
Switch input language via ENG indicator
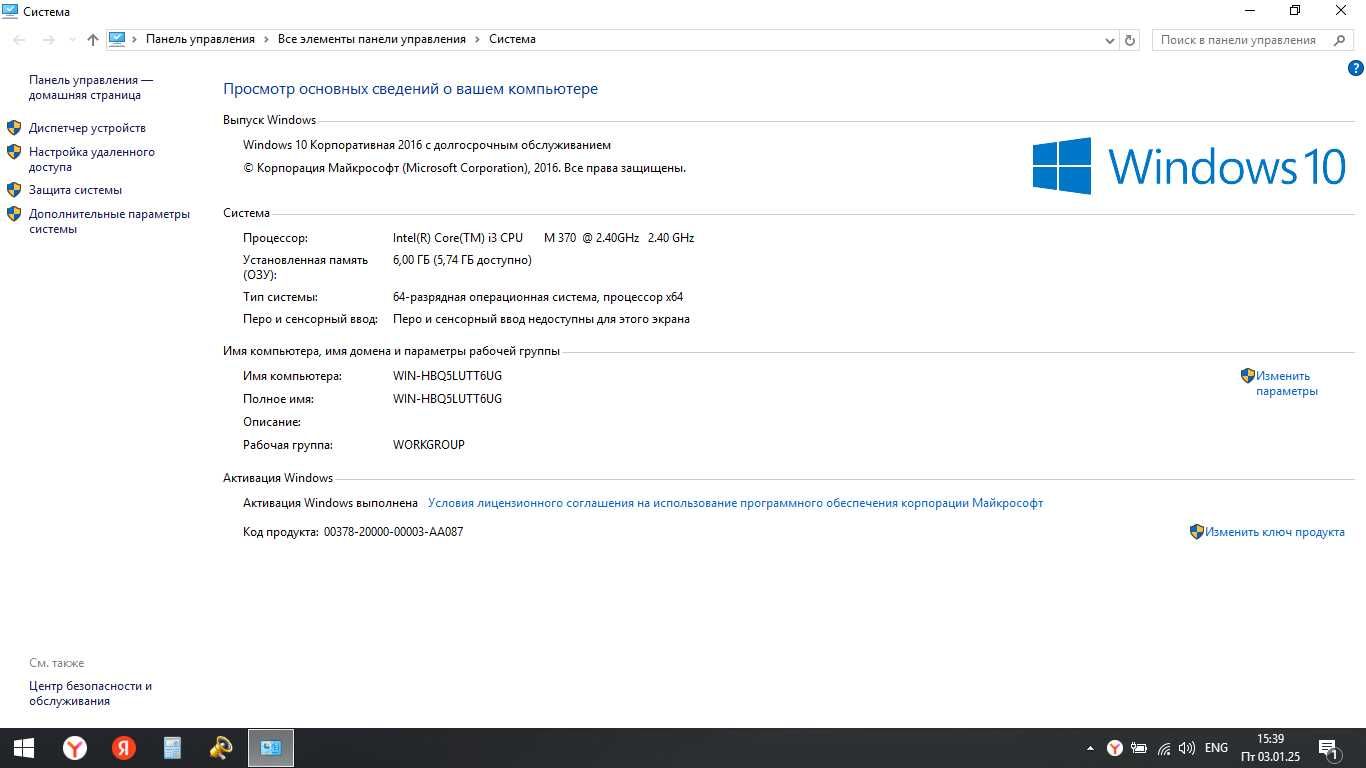tap(1216, 748)
